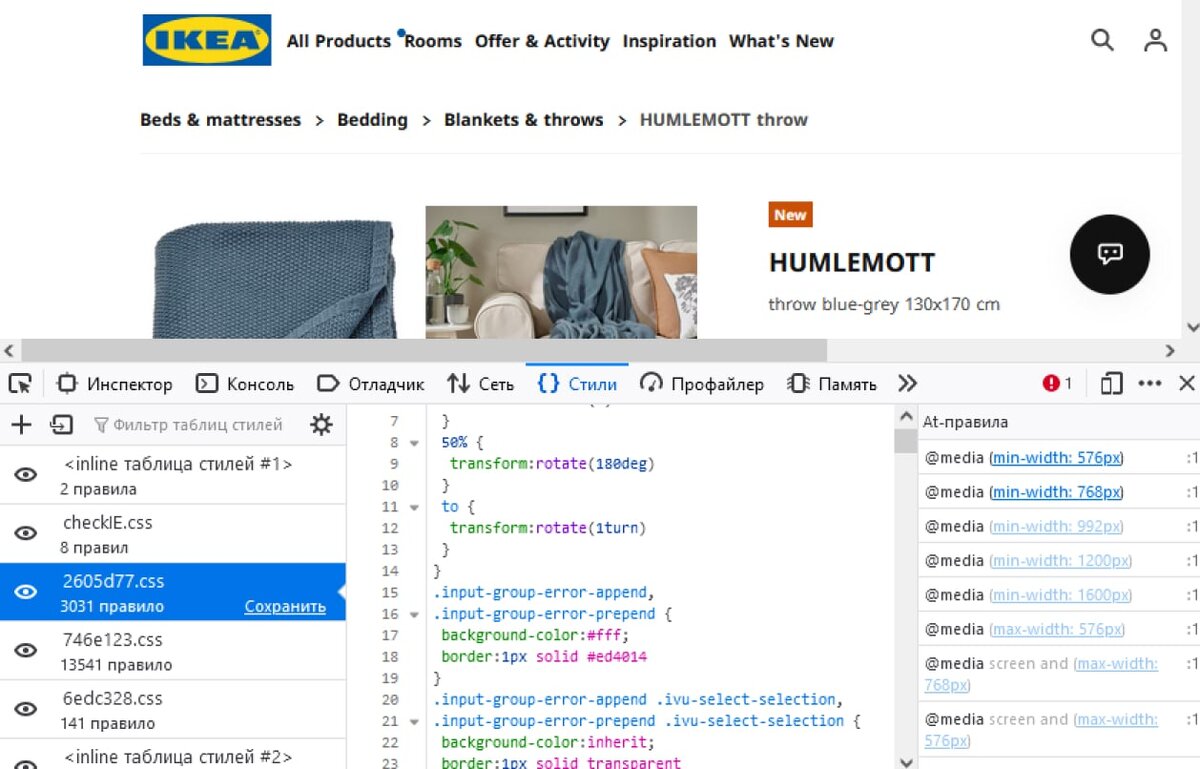Viewport: 1200px width, 769px height.
Task: Open the user account profile icon
Action: [1155, 40]
